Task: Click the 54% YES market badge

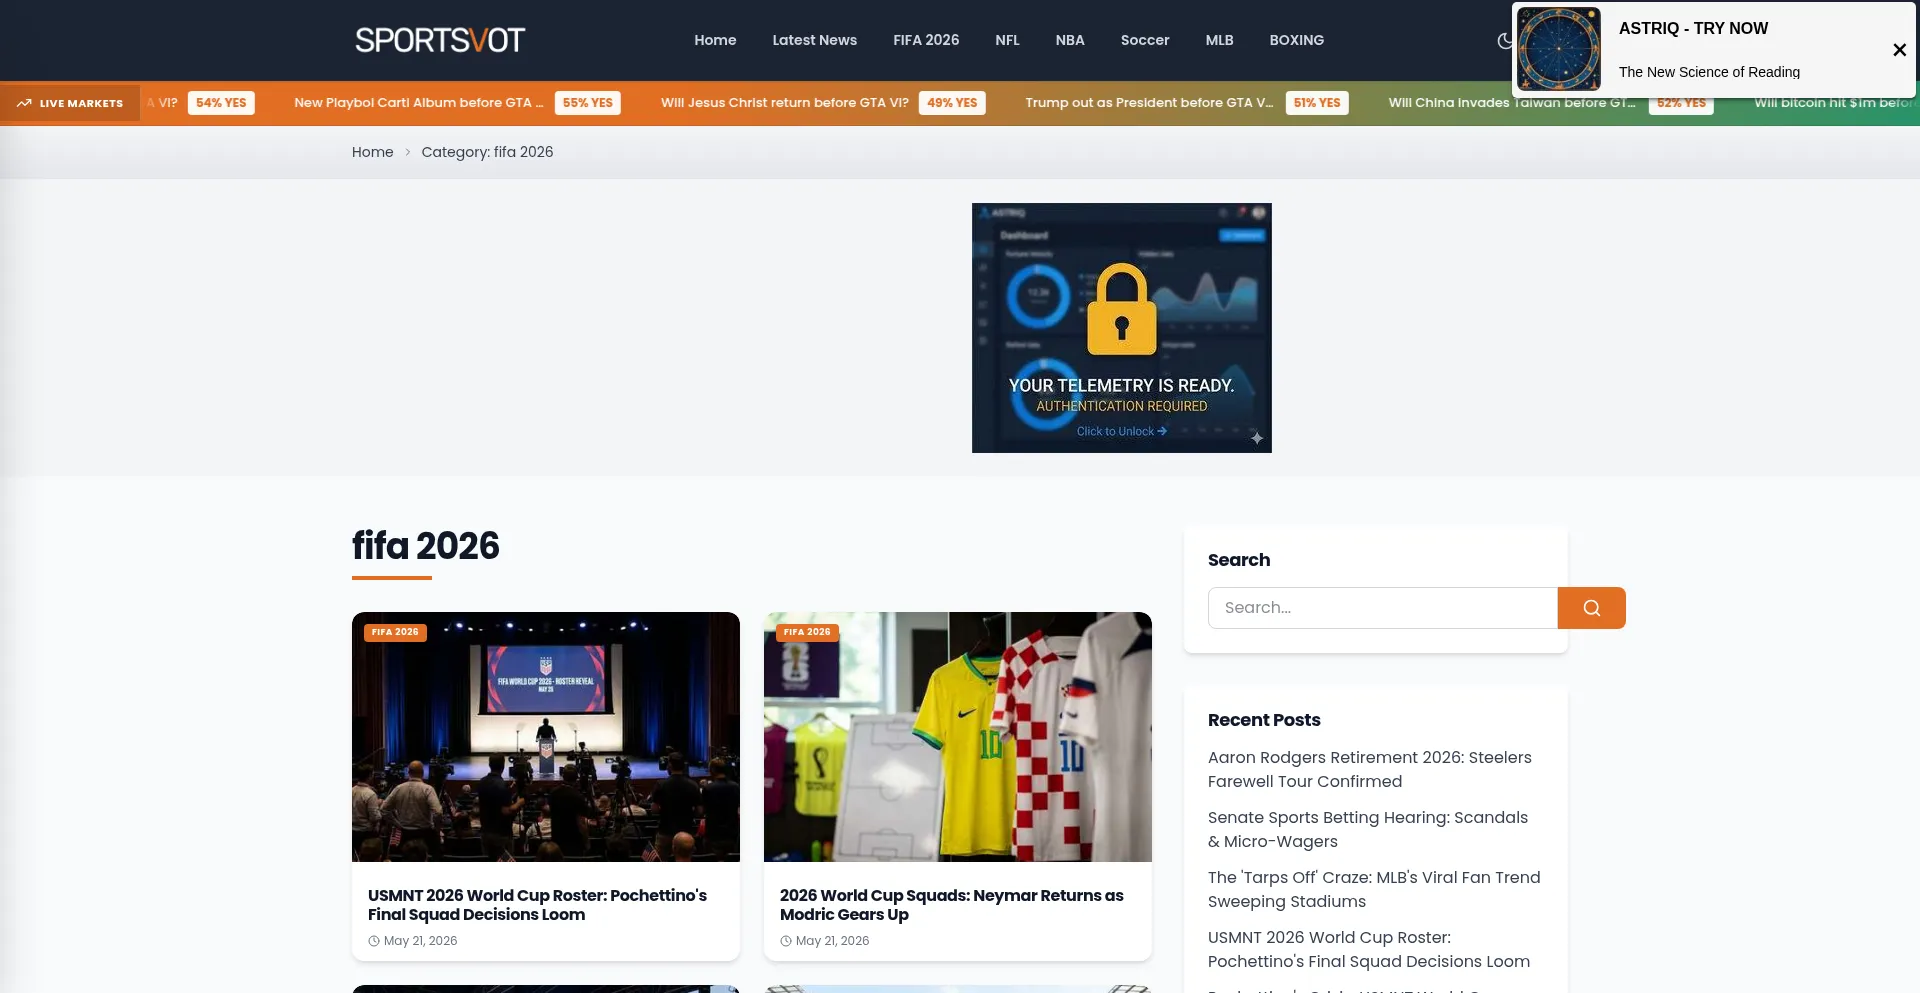Action: click(221, 103)
